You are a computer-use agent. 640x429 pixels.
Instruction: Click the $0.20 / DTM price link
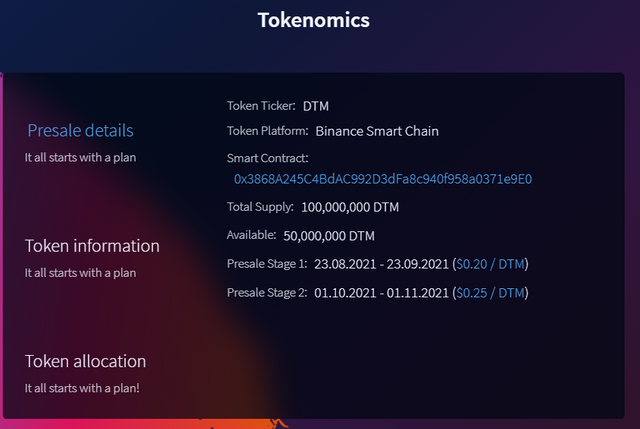point(491,264)
